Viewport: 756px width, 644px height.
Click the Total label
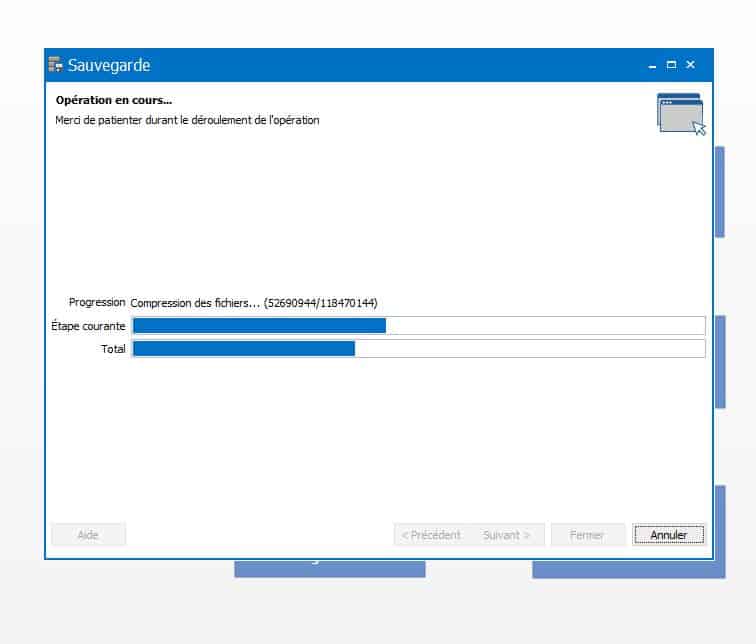point(113,349)
